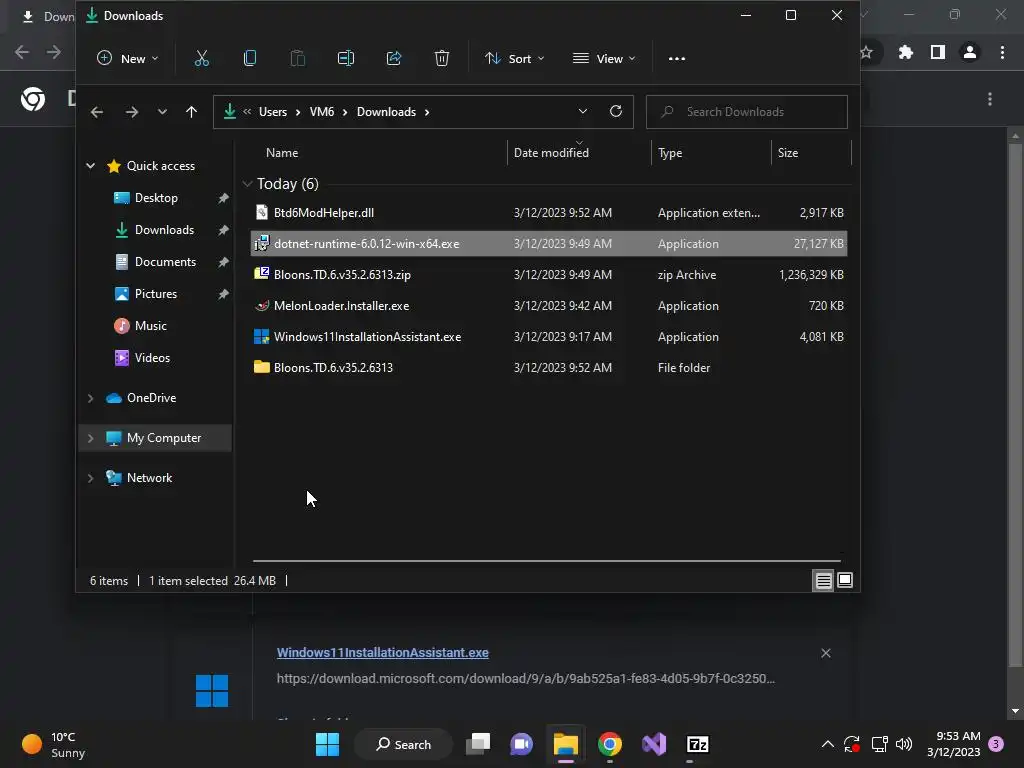1024x768 pixels.
Task: Click the Search Downloads field
Action: [746, 112]
